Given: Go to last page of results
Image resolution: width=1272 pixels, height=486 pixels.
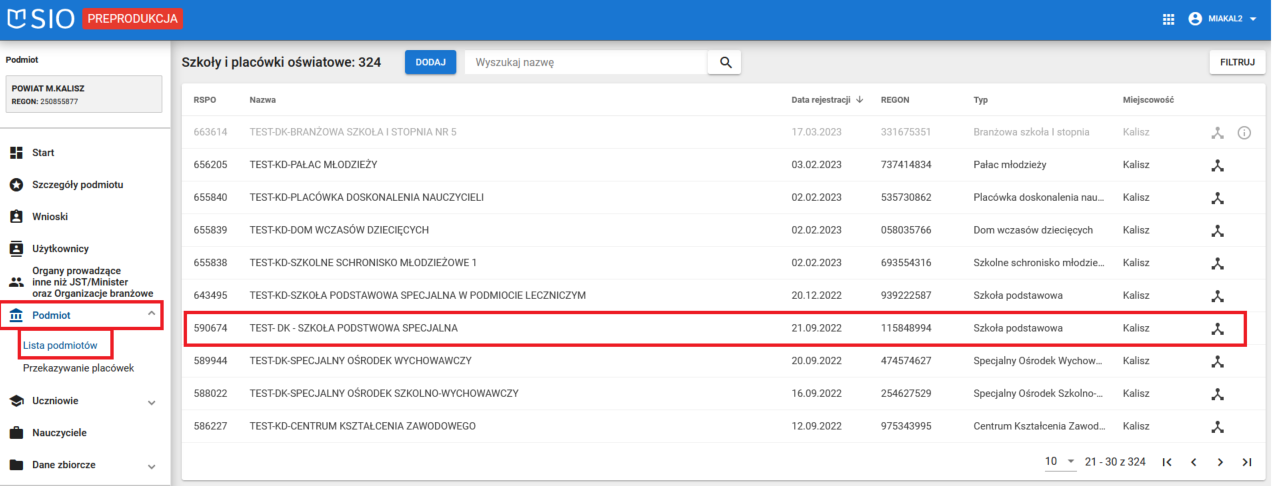Looking at the screenshot, I should point(1246,462).
